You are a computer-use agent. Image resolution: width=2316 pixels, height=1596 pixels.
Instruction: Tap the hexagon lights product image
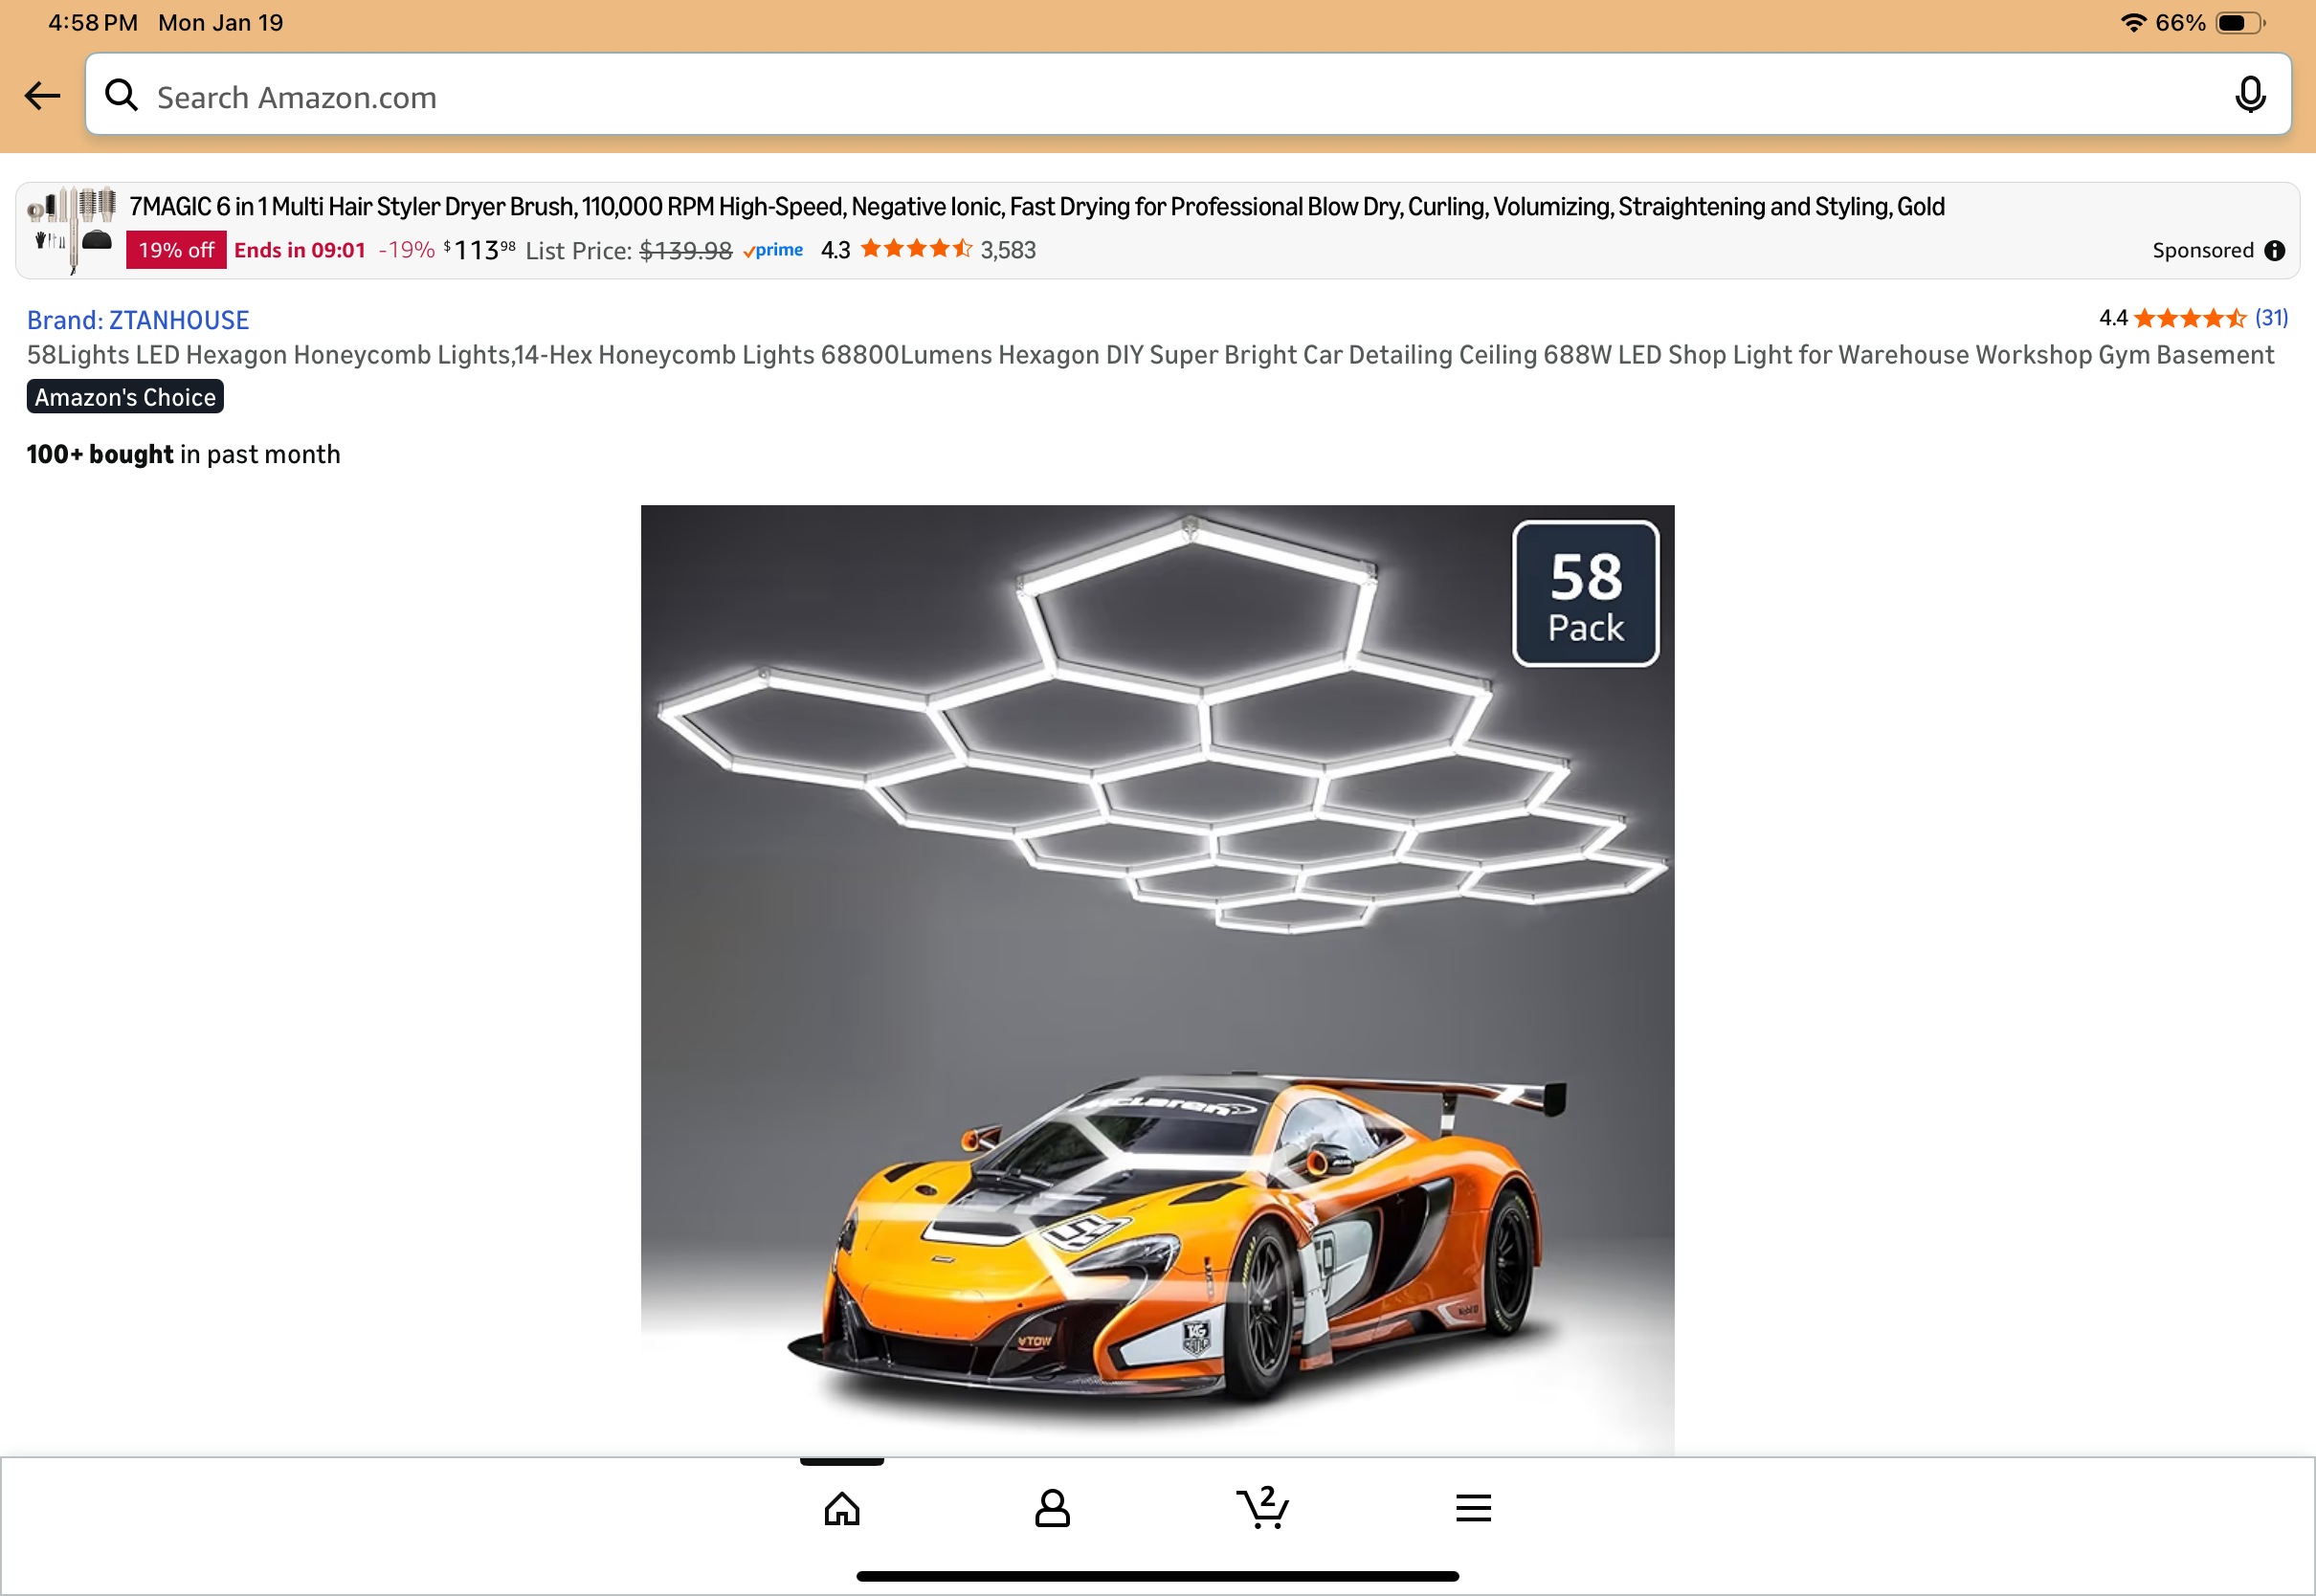[x=1157, y=980]
